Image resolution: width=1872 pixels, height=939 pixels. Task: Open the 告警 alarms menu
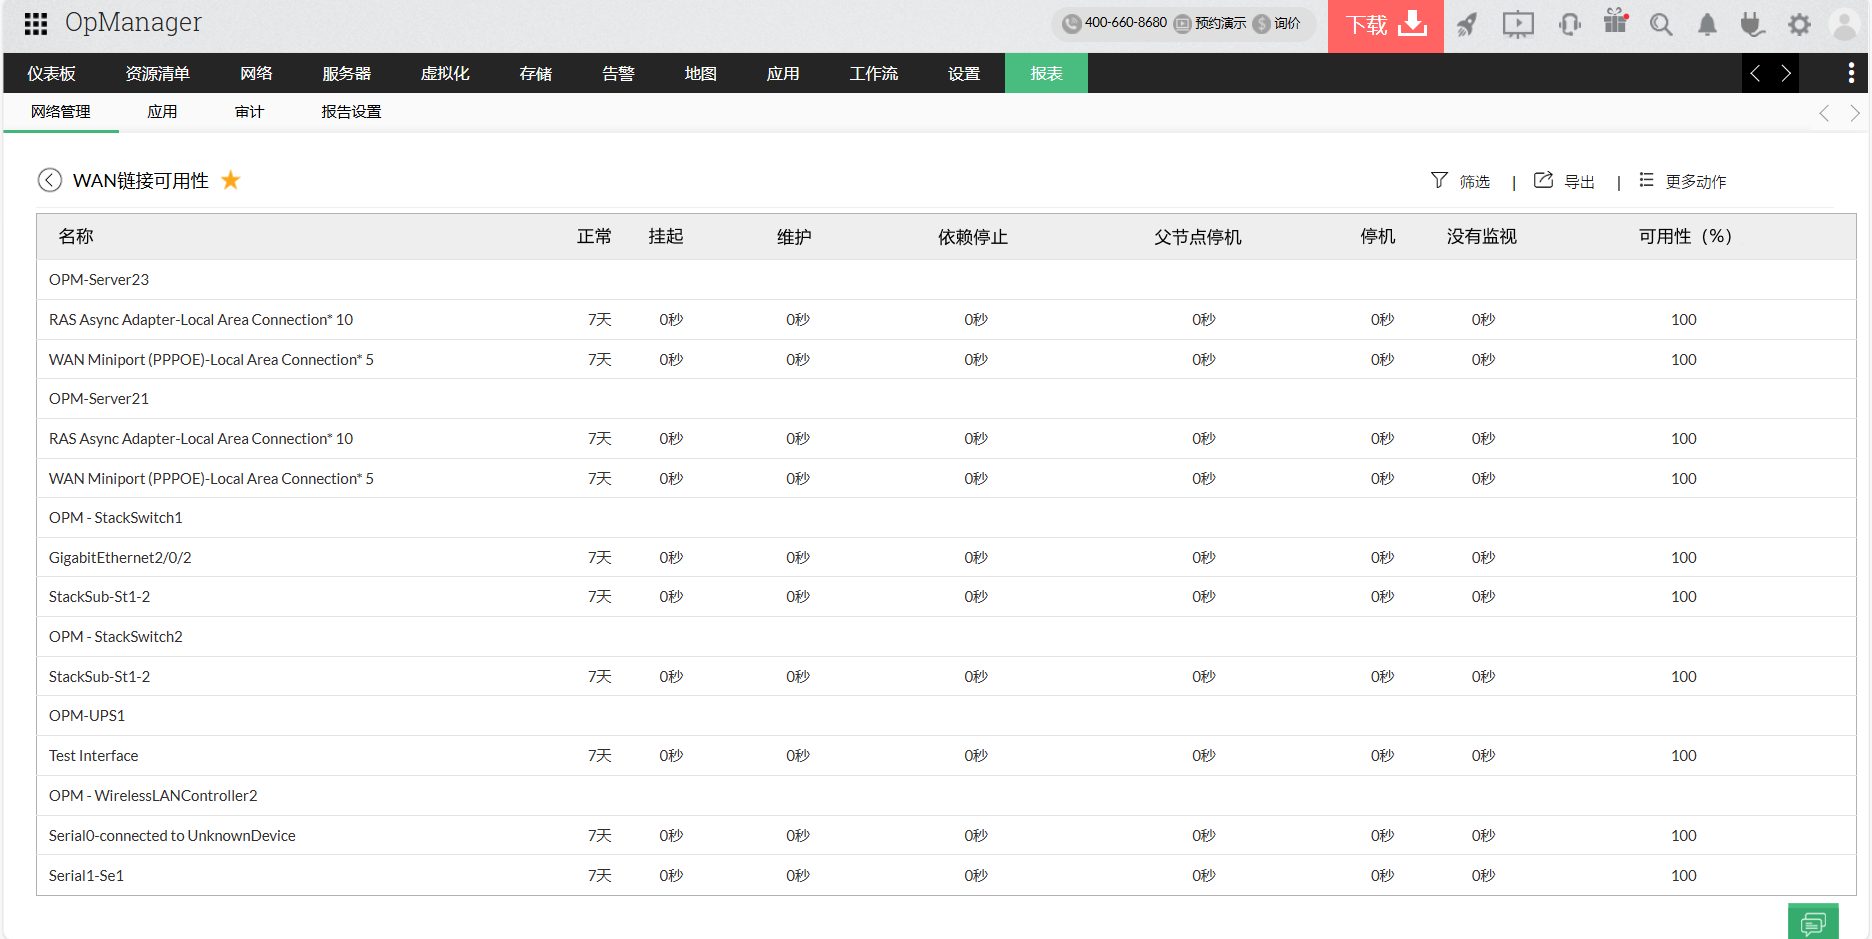[x=618, y=73]
